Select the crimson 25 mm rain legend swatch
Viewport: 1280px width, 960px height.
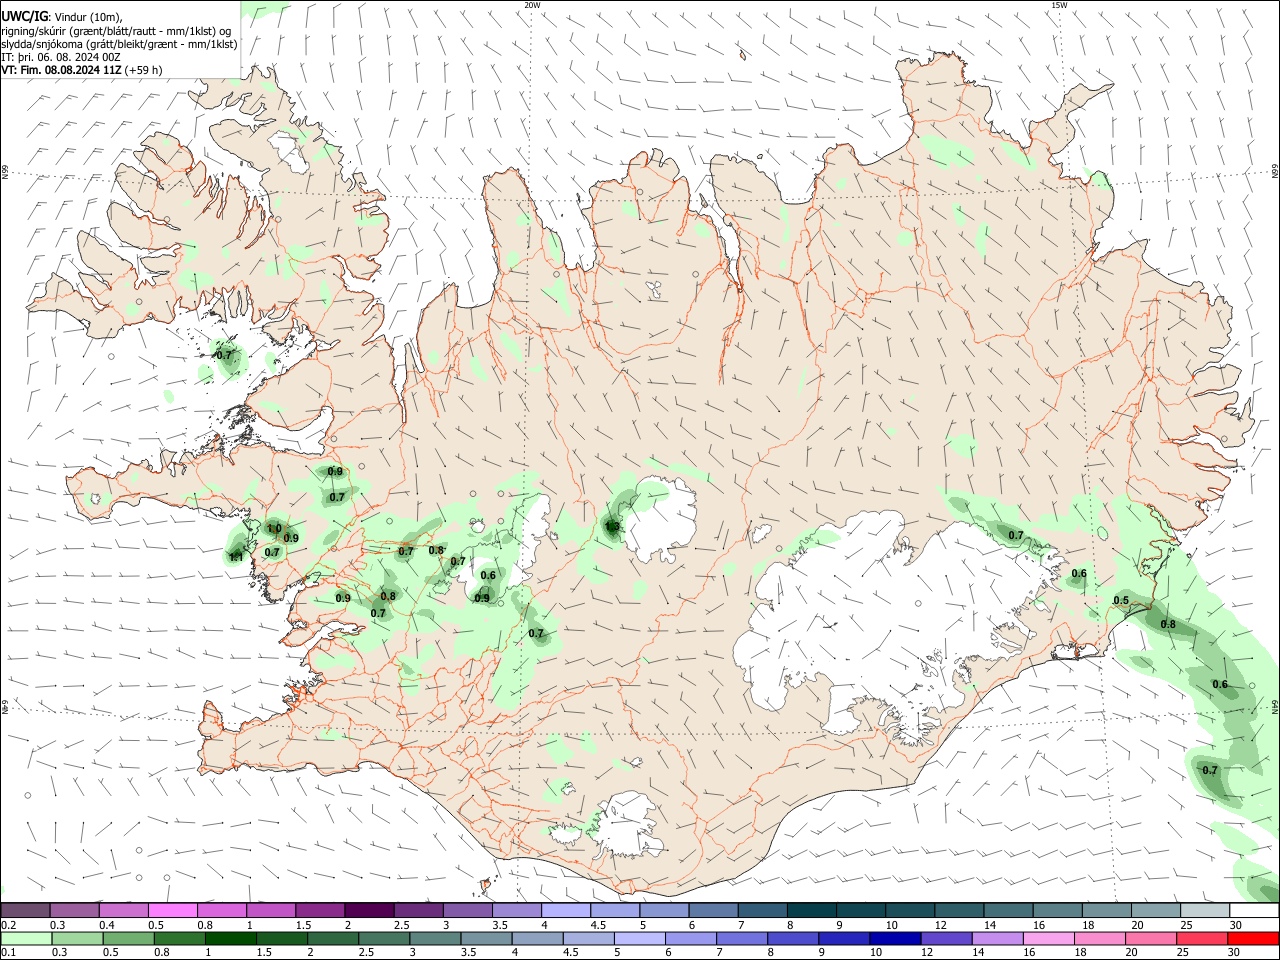tap(1204, 939)
